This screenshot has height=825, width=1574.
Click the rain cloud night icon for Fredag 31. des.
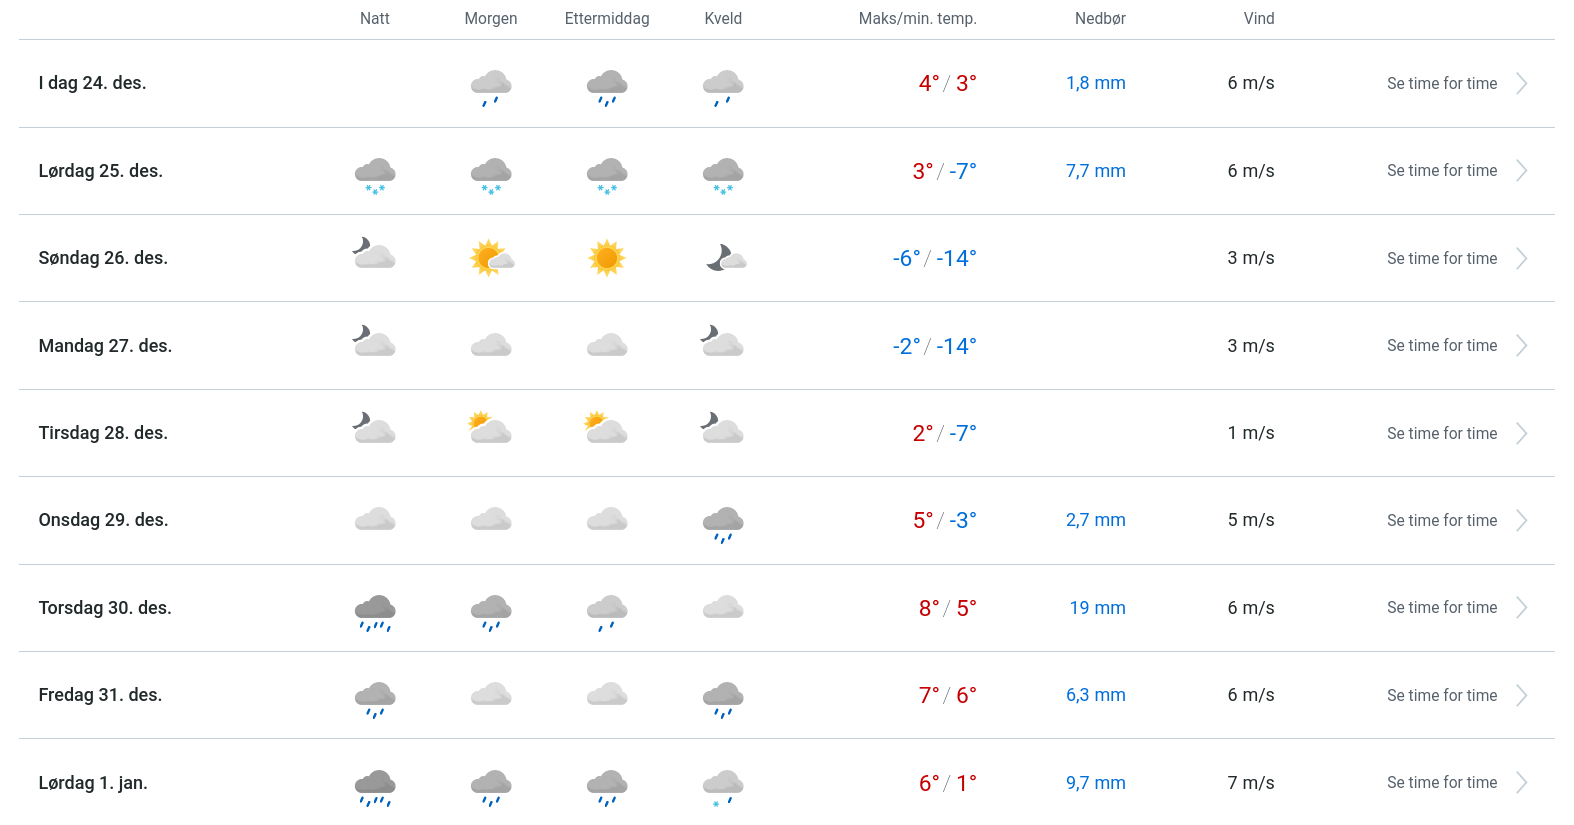click(375, 699)
